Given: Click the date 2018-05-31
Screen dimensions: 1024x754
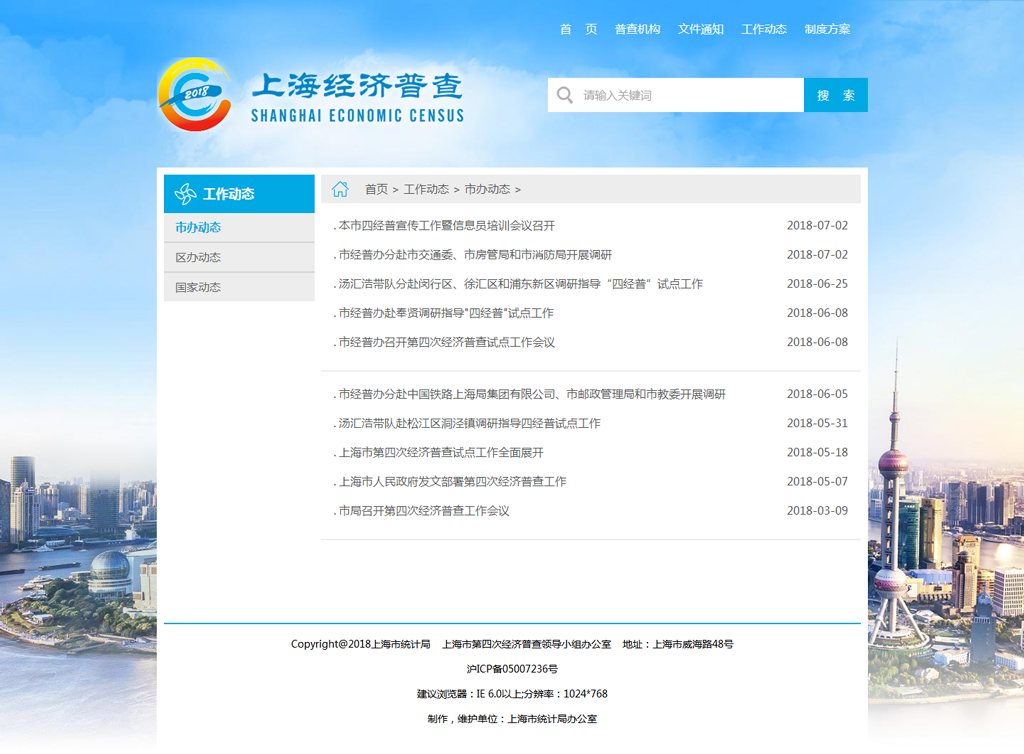Looking at the screenshot, I should coord(817,423).
